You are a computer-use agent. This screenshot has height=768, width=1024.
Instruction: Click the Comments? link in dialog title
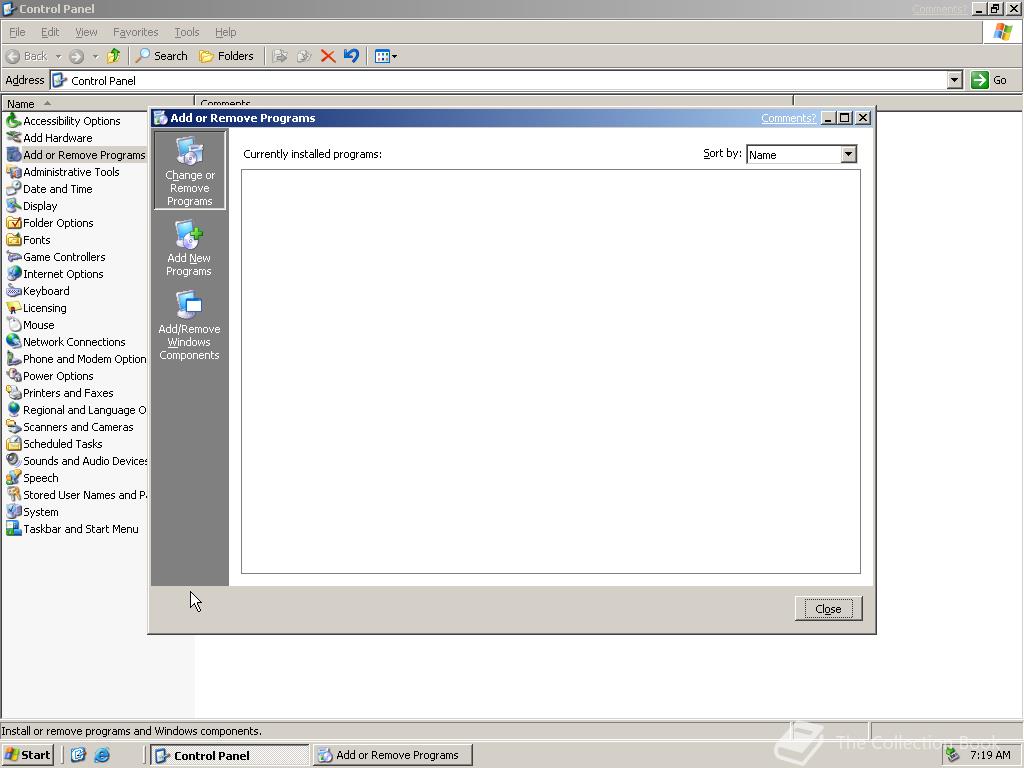tap(788, 118)
